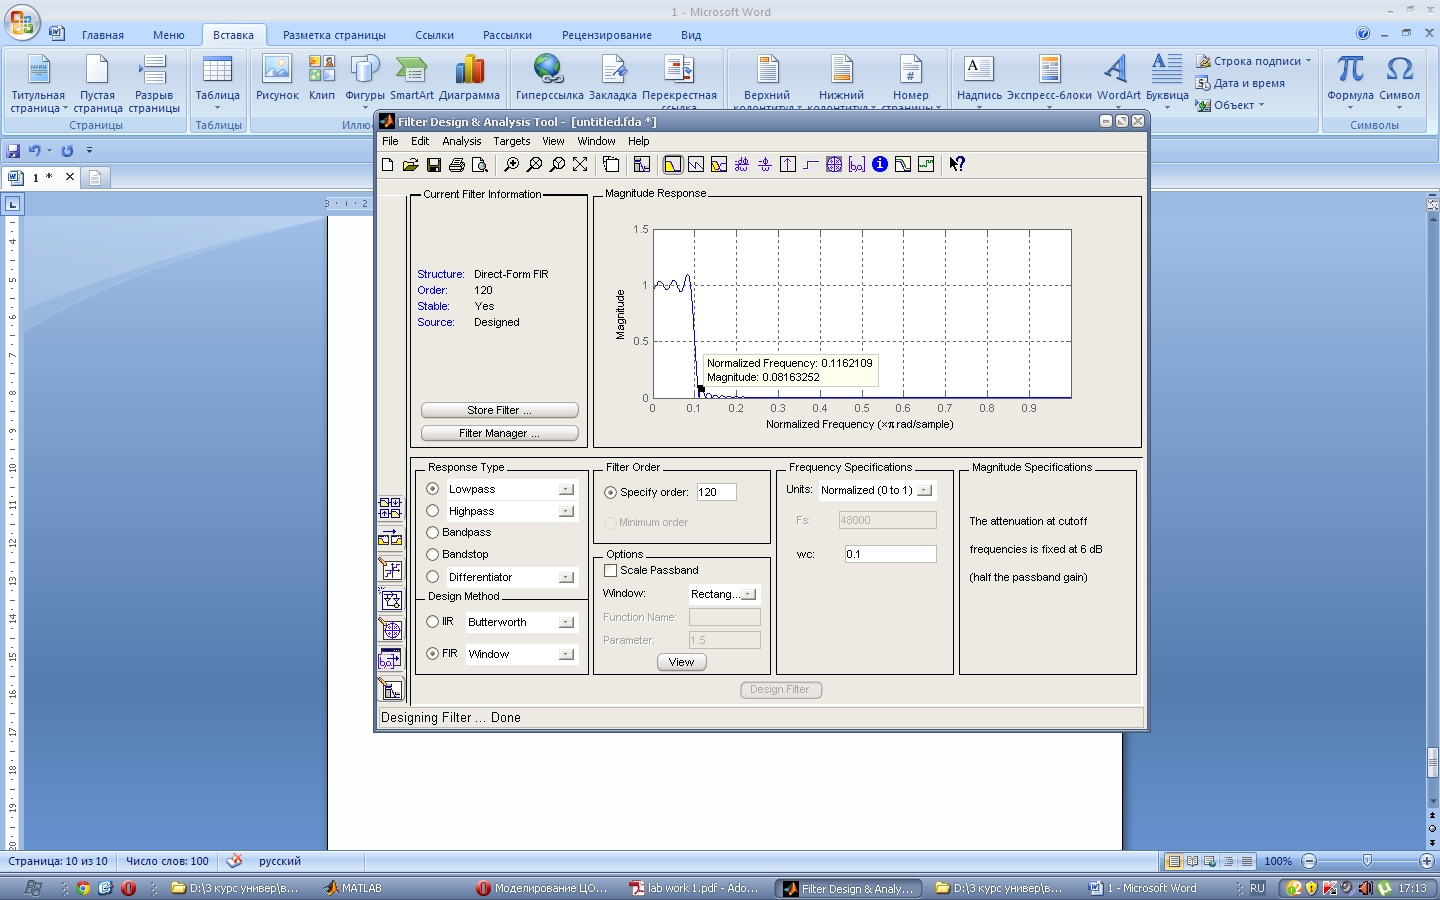Click the Word zoom slider handle
The height and width of the screenshot is (900, 1440).
click(1367, 861)
